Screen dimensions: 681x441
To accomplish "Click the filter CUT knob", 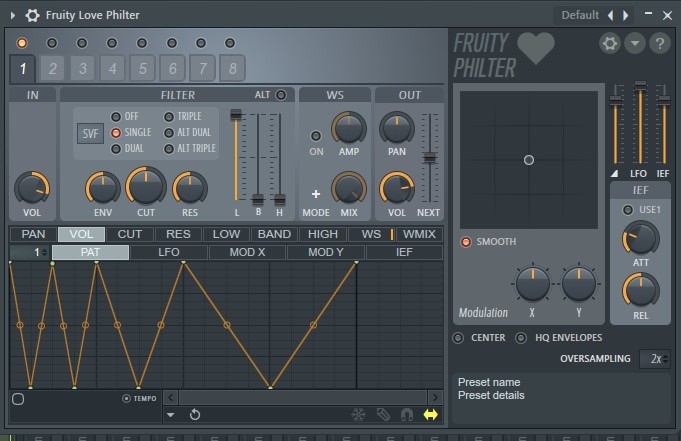I will coord(146,186).
